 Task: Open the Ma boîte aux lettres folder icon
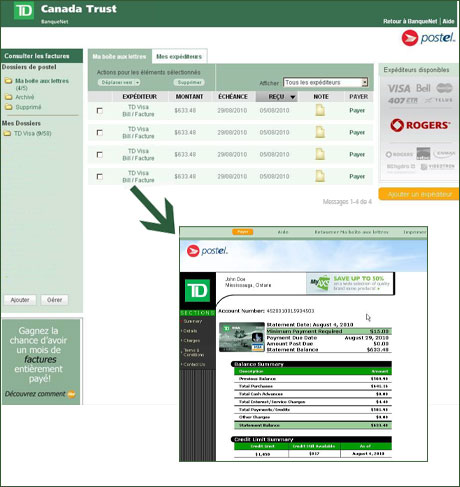pyautogui.click(x=8, y=81)
